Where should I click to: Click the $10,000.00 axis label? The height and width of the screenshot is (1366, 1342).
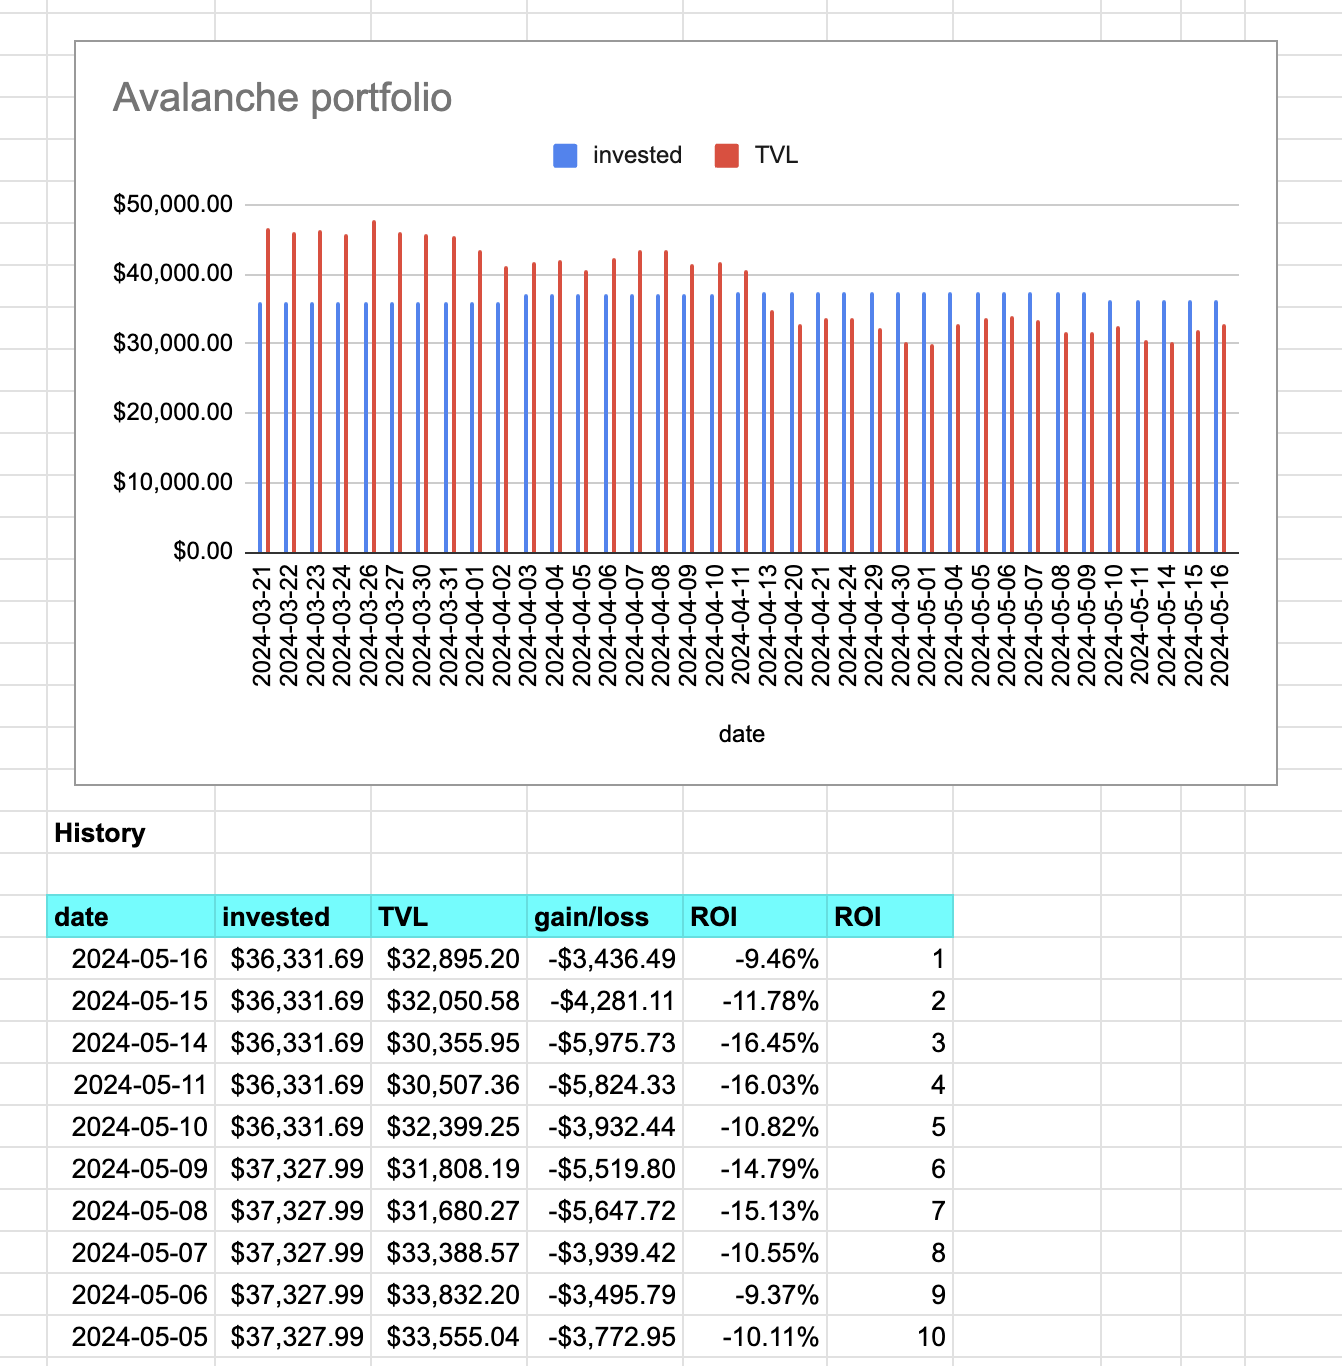[172, 482]
